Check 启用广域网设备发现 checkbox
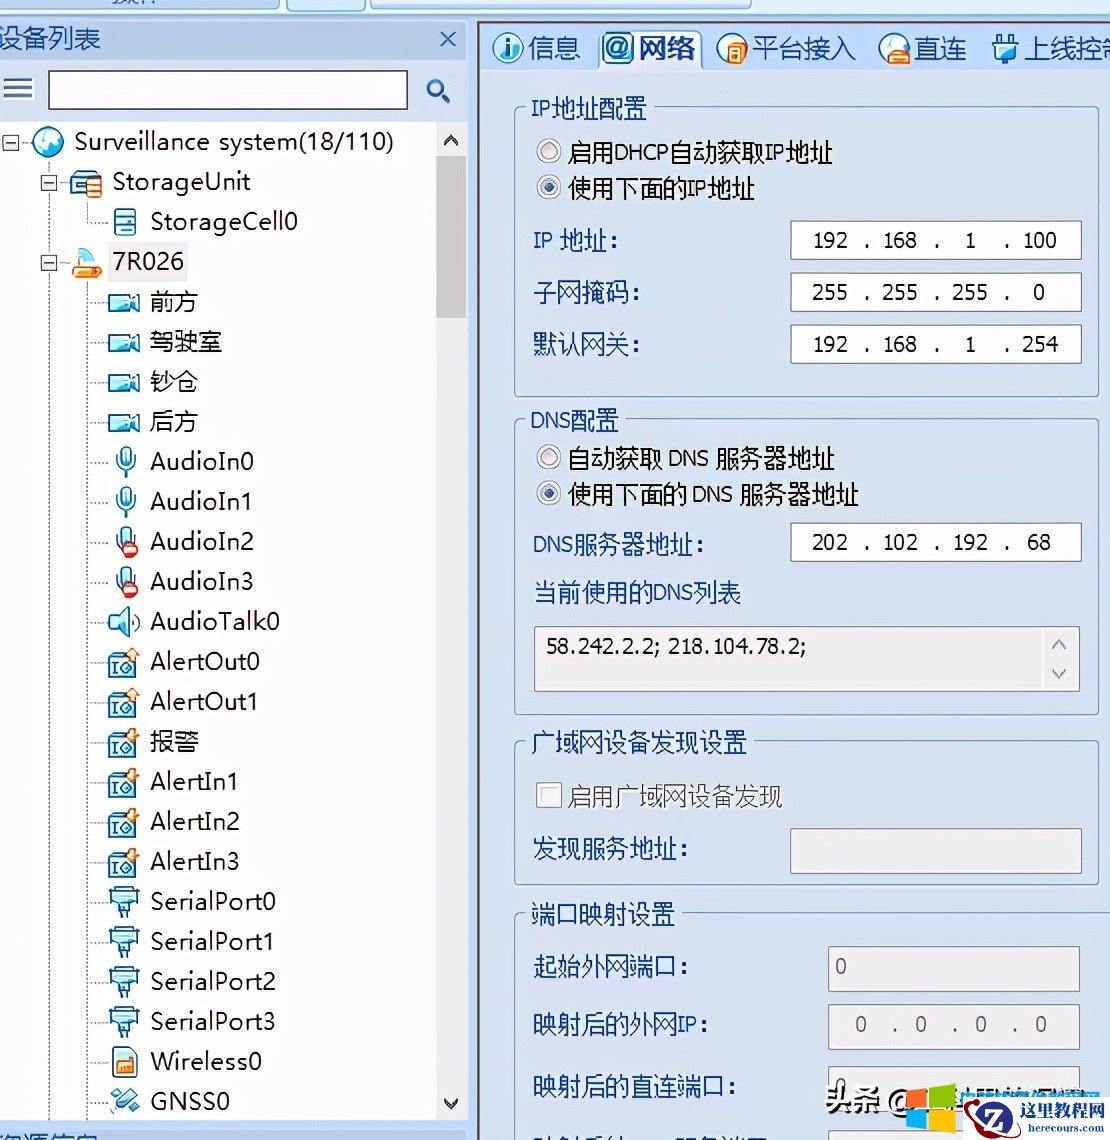This screenshot has height=1140, width=1110. [x=548, y=795]
